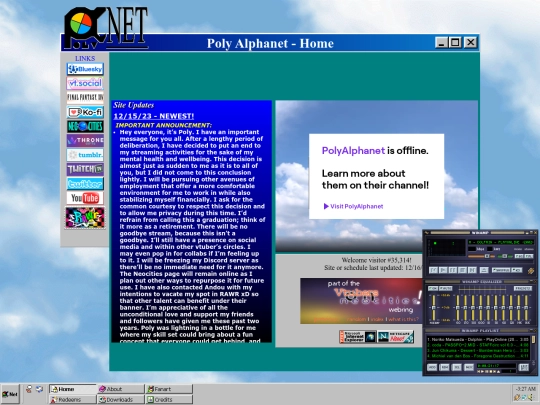The width and height of the screenshot is (540, 405).
Task: Open the YouTube link badge
Action: point(85,198)
